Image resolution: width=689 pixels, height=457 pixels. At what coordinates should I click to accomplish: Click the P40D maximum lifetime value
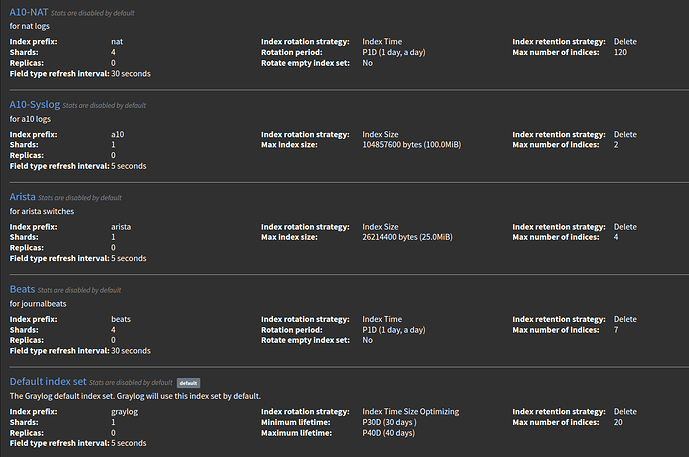[x=388, y=433]
